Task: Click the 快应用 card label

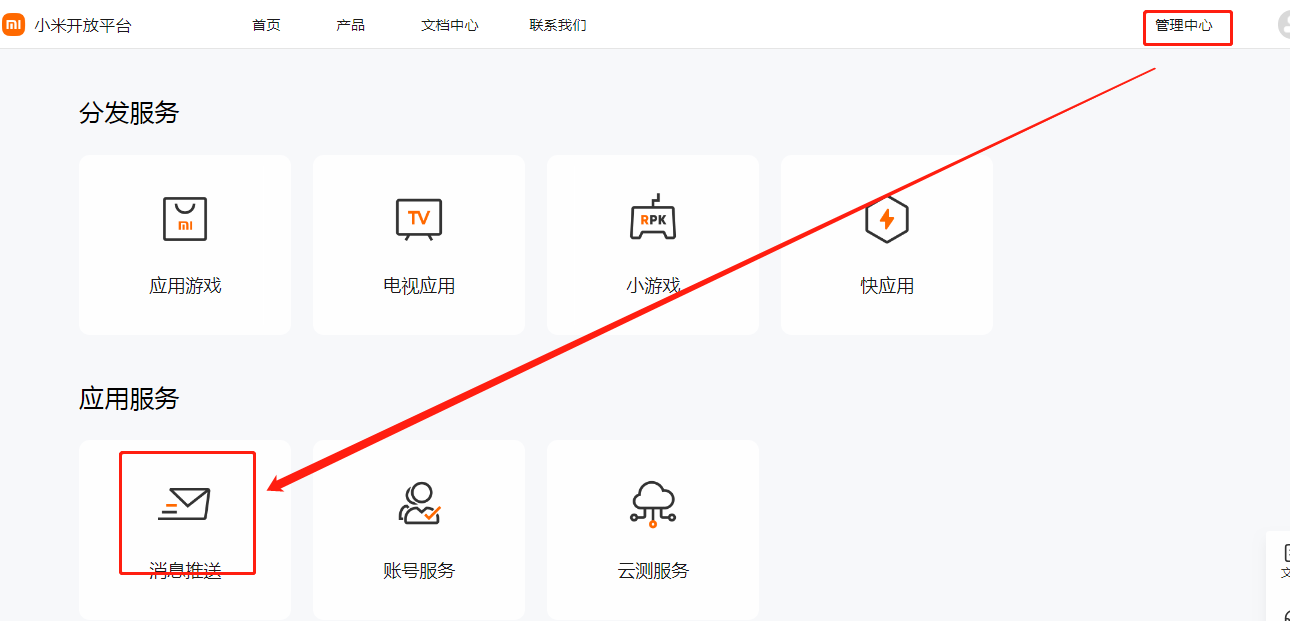Action: point(887,286)
